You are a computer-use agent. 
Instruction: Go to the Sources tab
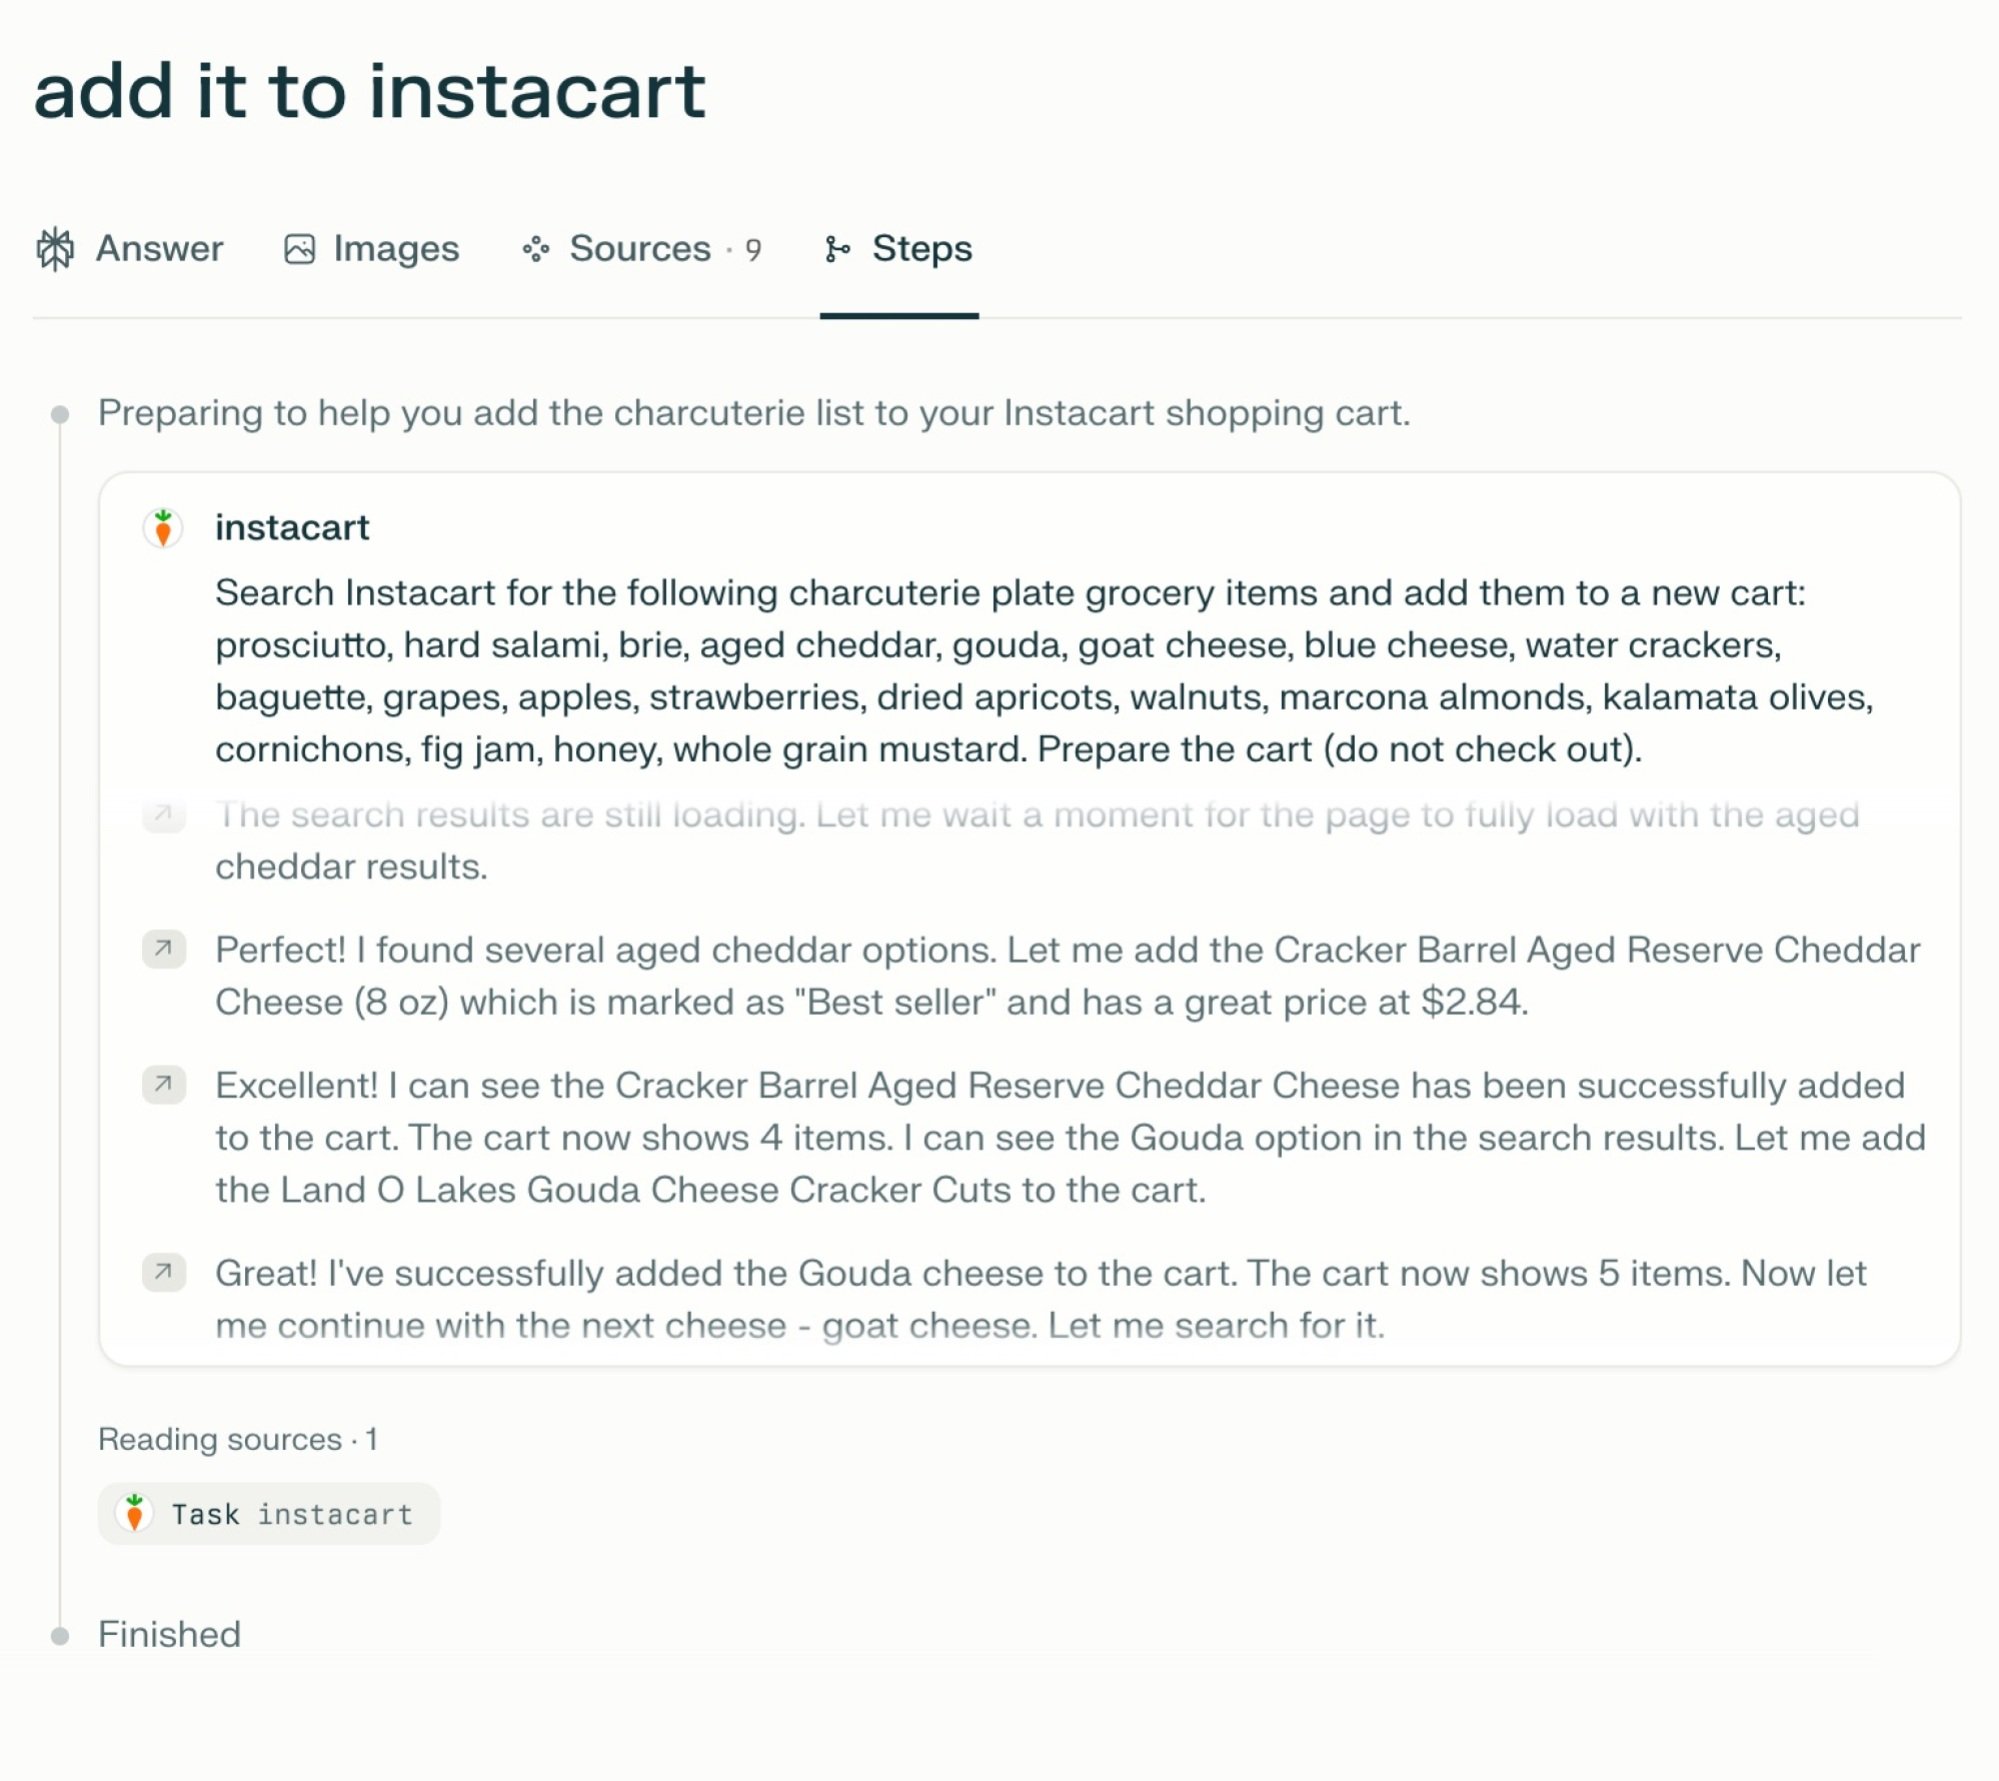coord(640,249)
